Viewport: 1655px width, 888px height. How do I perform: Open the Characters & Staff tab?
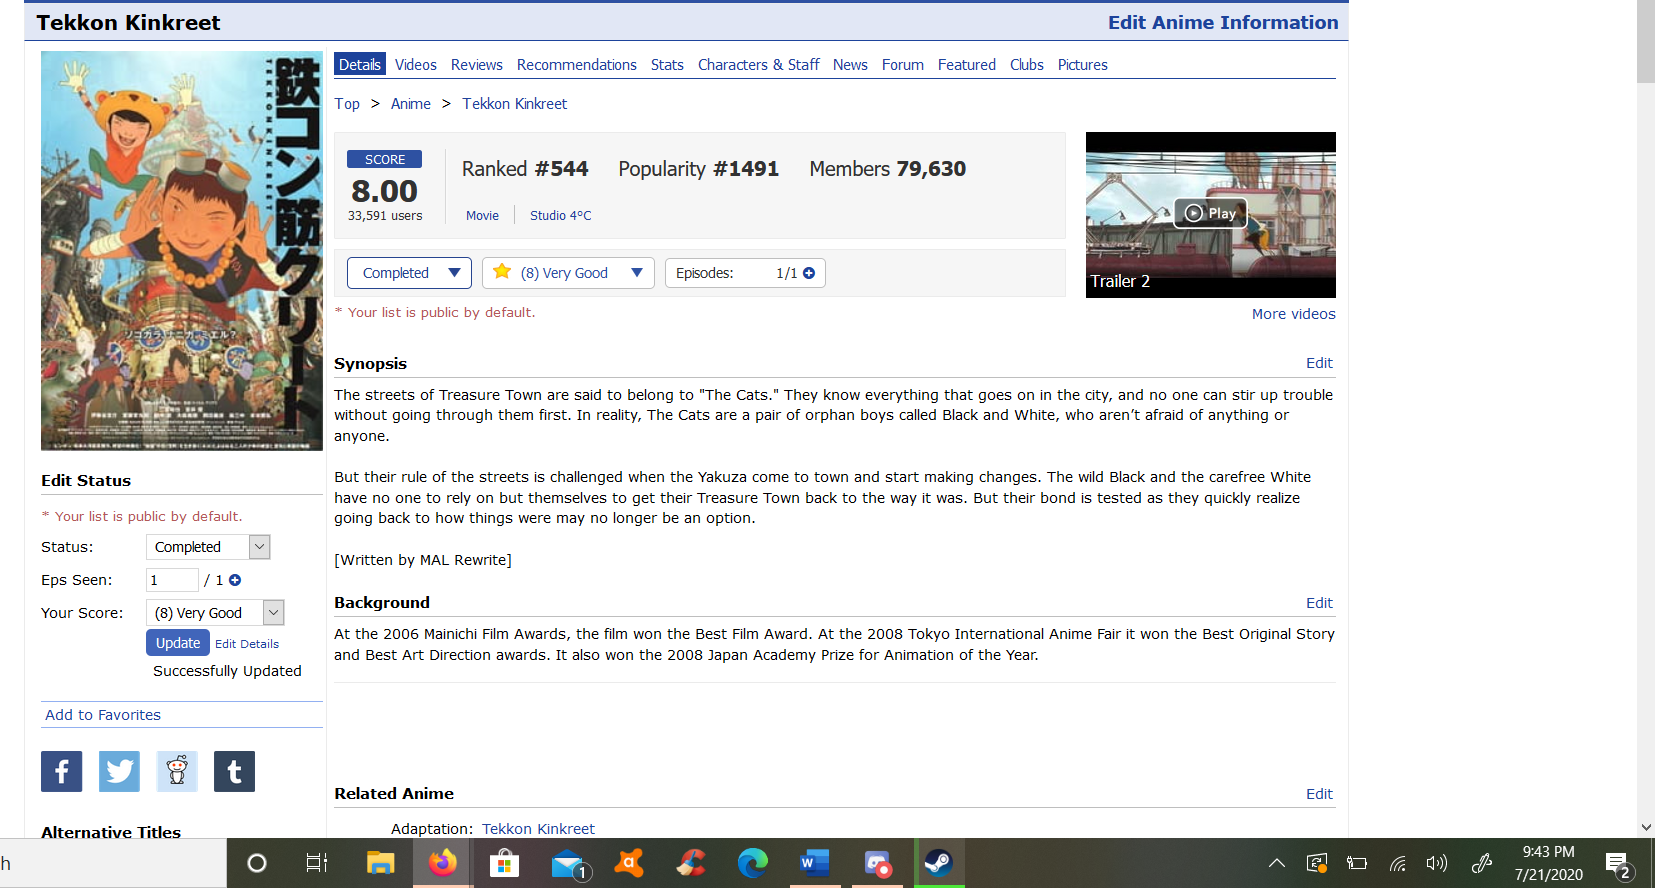pos(759,65)
